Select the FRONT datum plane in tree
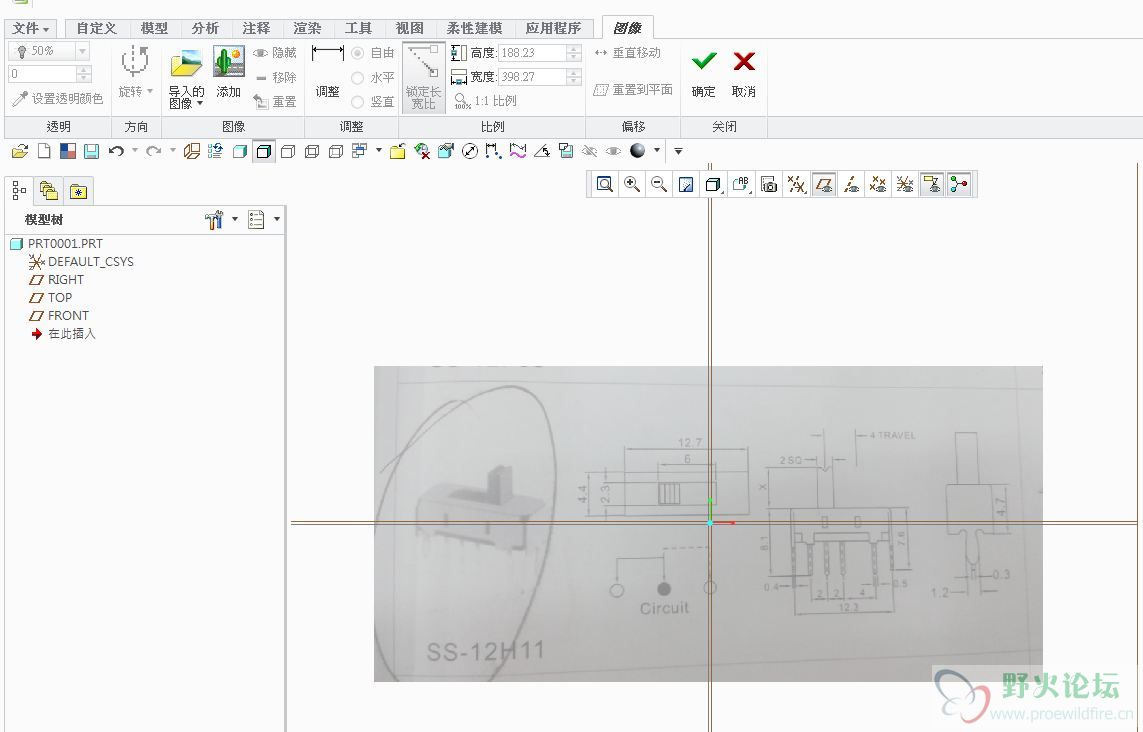Viewport: 1143px width, 732px height. [x=58, y=316]
